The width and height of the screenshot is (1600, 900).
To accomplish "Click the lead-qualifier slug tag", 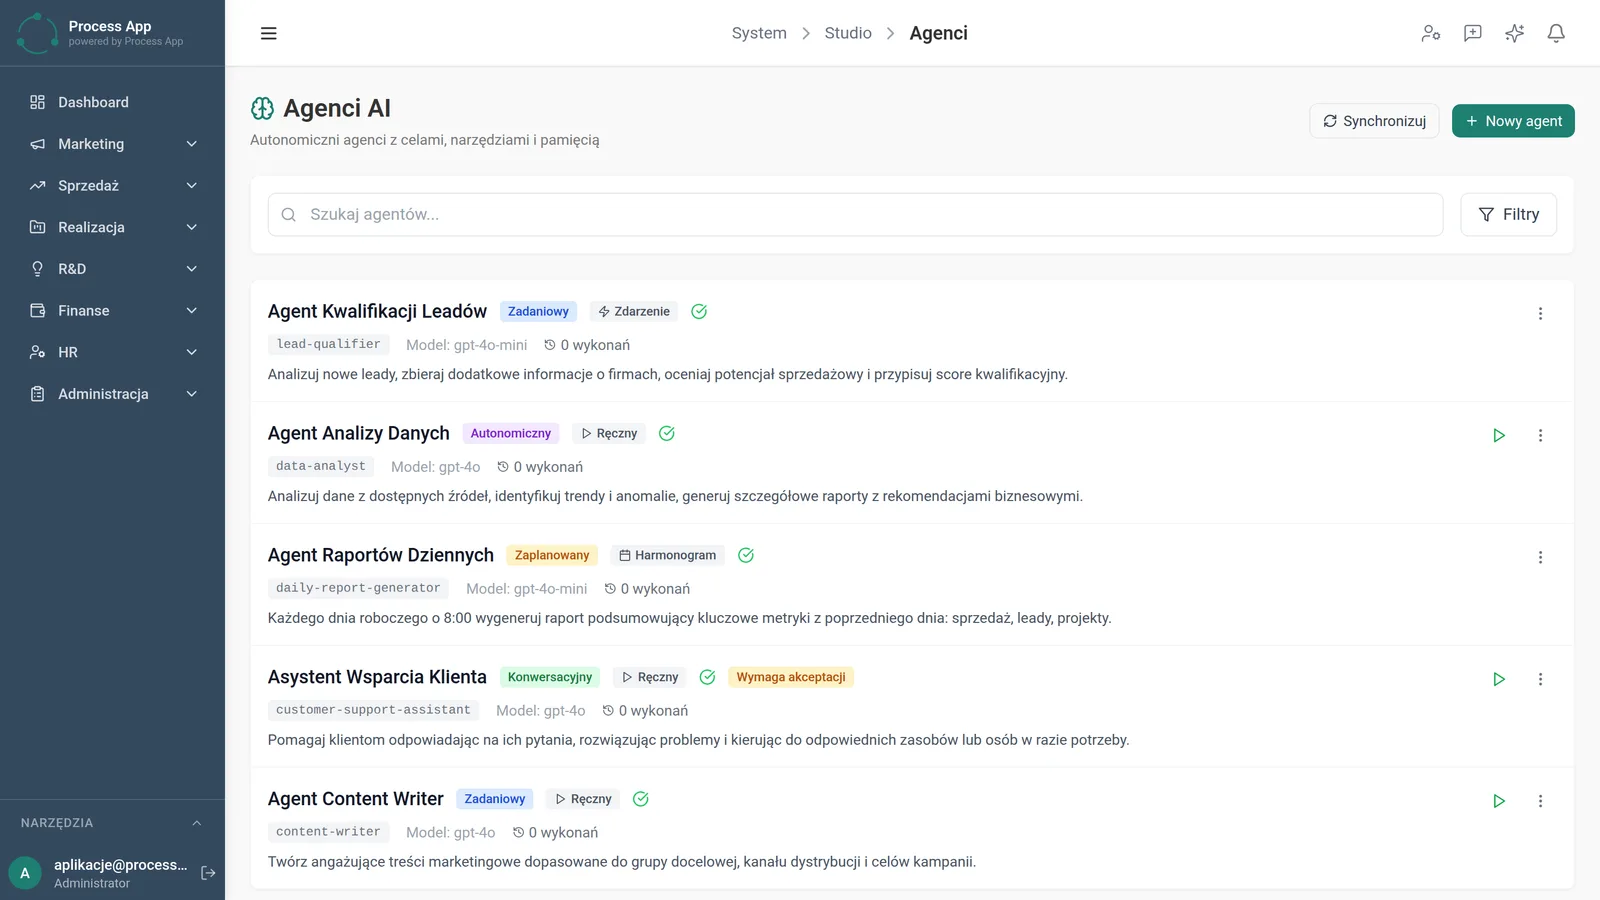I will point(328,344).
